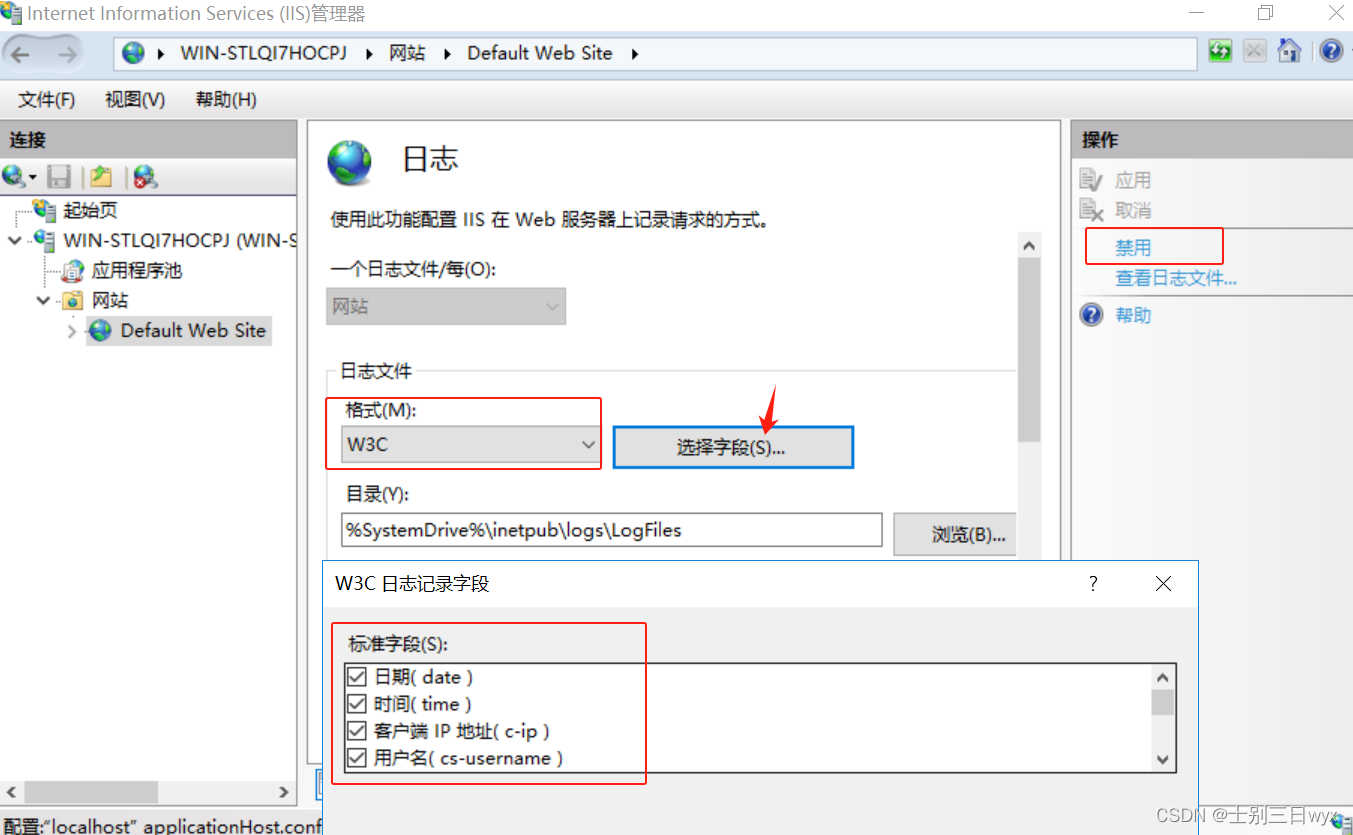The width and height of the screenshot is (1353, 835).
Task: Click the back navigation arrow
Action: point(21,54)
